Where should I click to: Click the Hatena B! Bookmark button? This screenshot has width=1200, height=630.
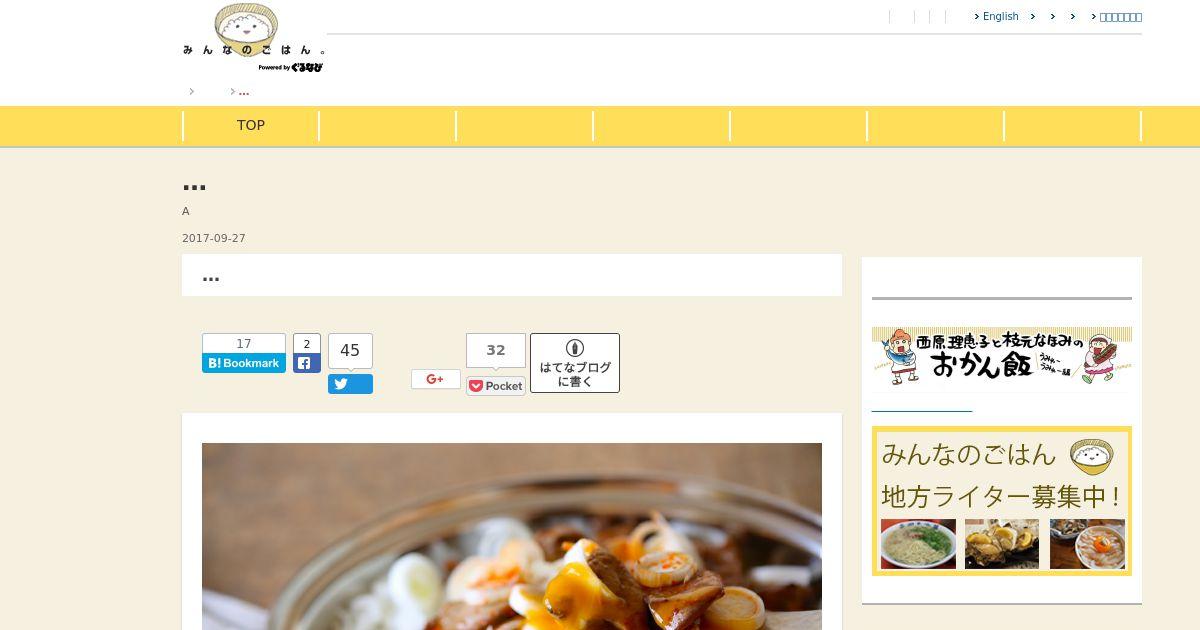coord(244,363)
